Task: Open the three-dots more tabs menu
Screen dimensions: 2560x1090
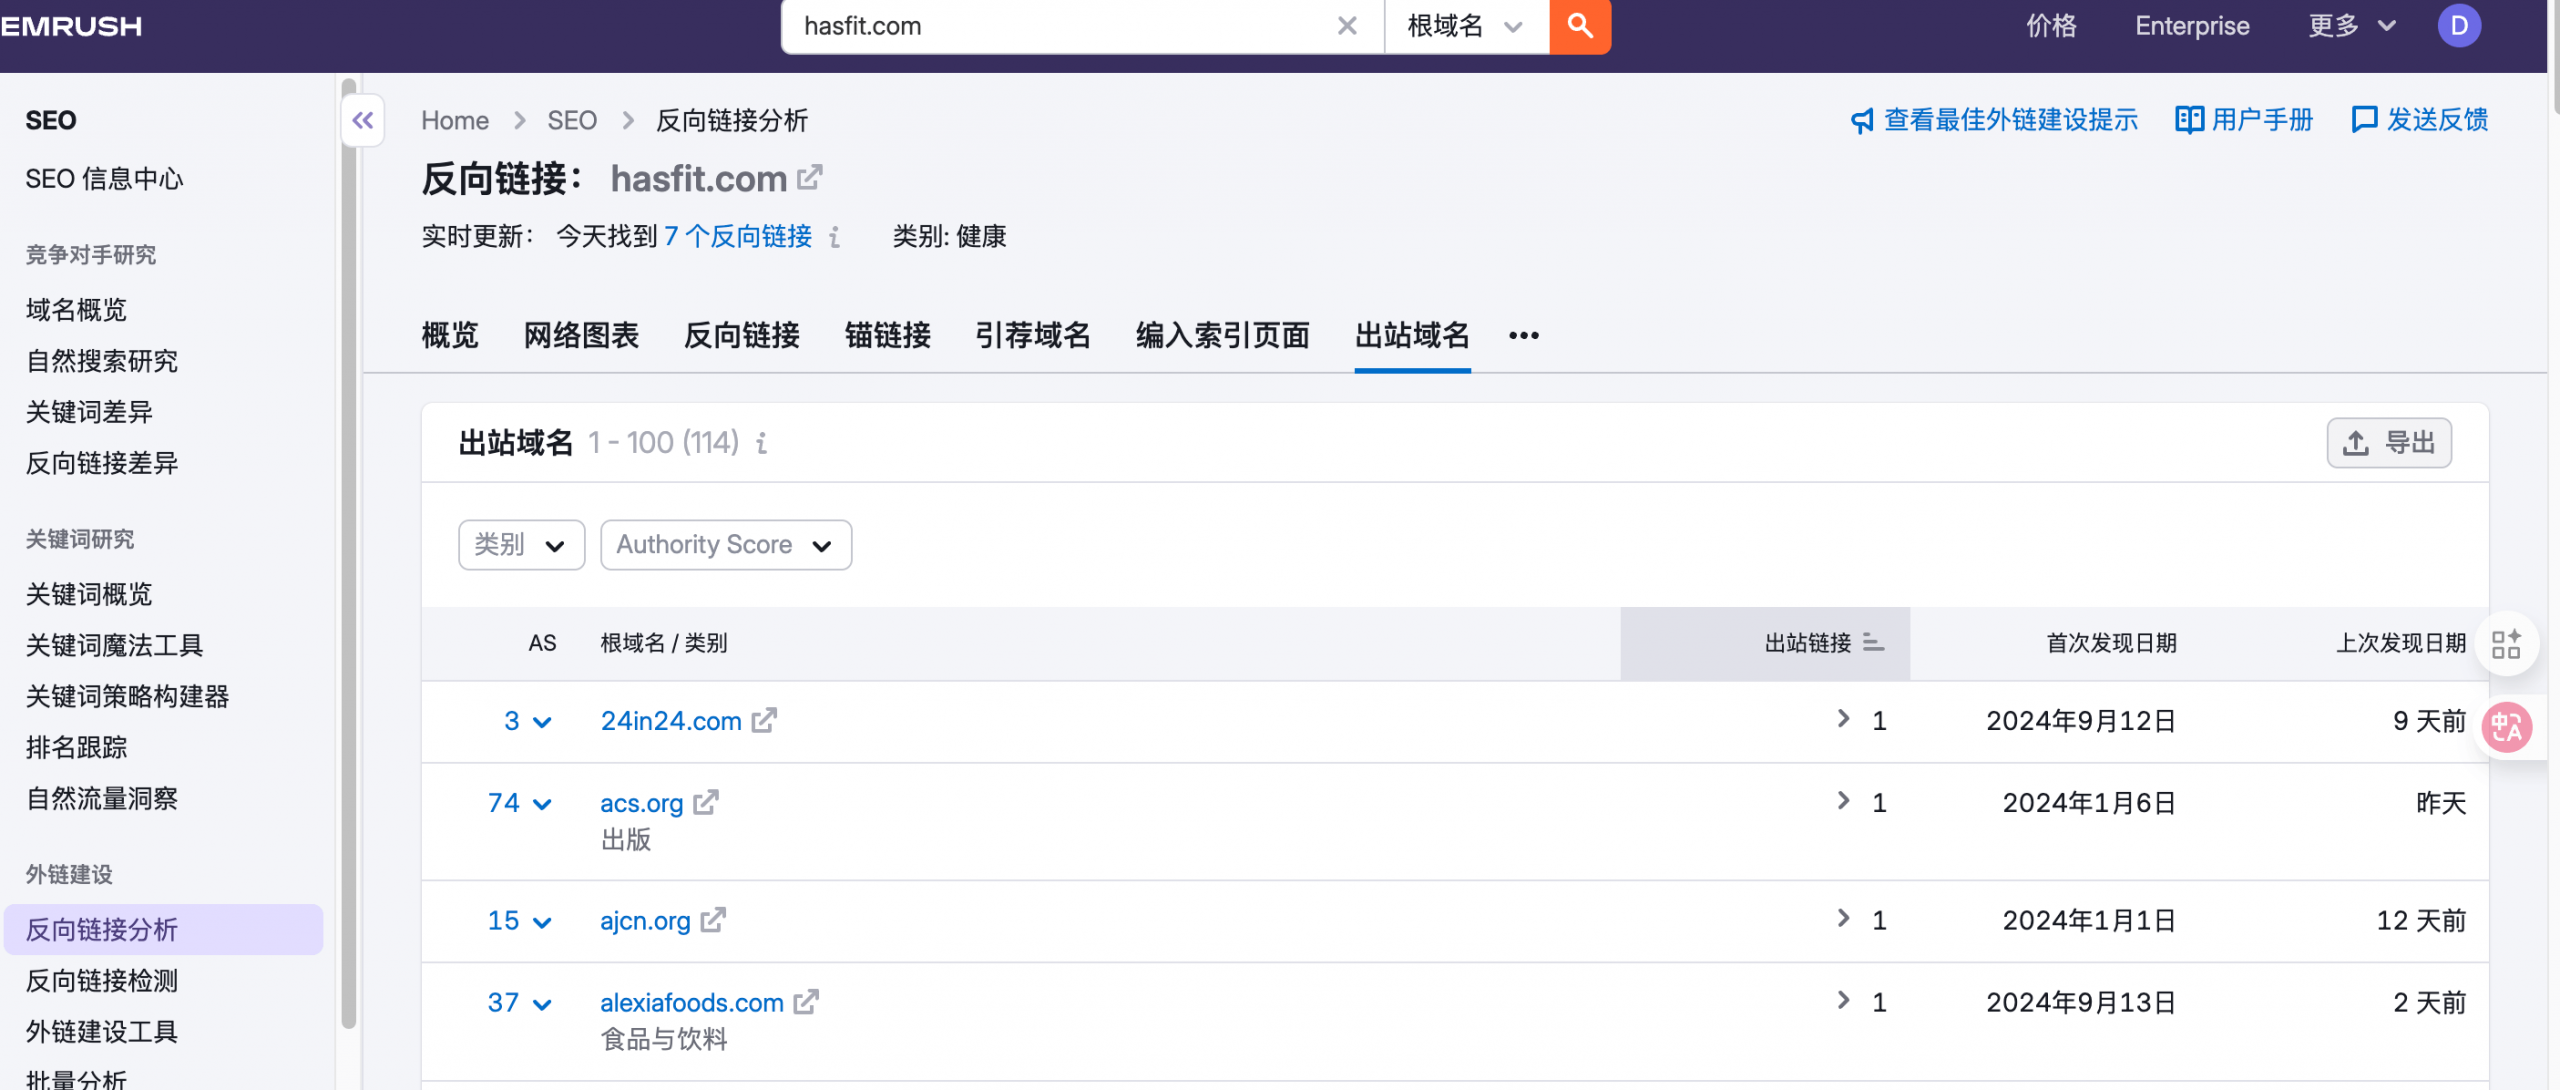Action: click(1524, 336)
